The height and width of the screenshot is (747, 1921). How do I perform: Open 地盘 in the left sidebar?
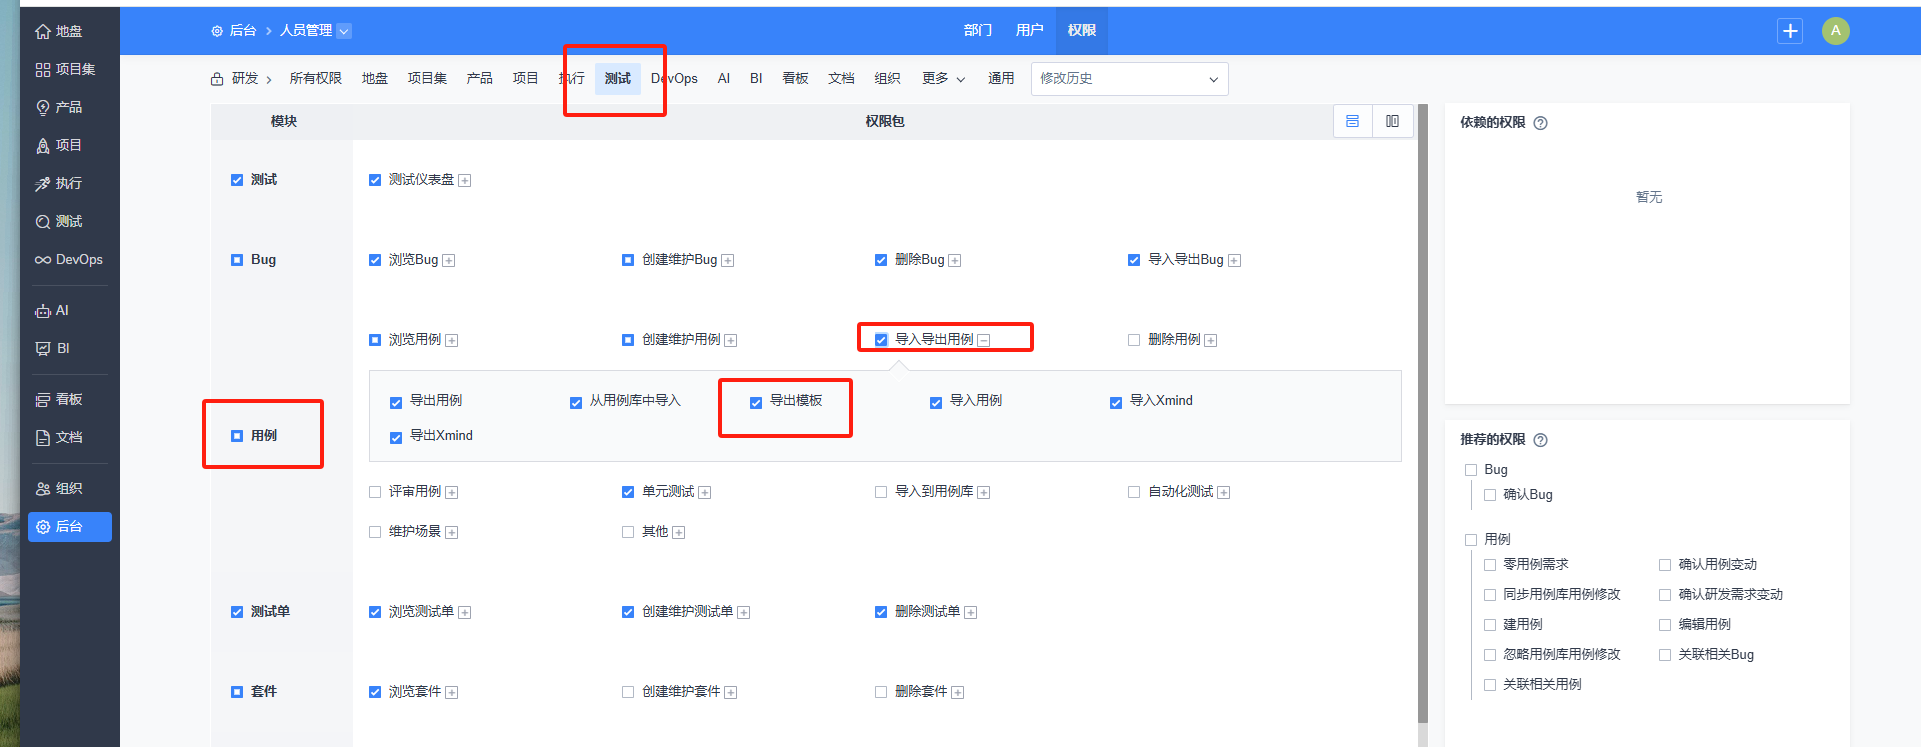69,32
